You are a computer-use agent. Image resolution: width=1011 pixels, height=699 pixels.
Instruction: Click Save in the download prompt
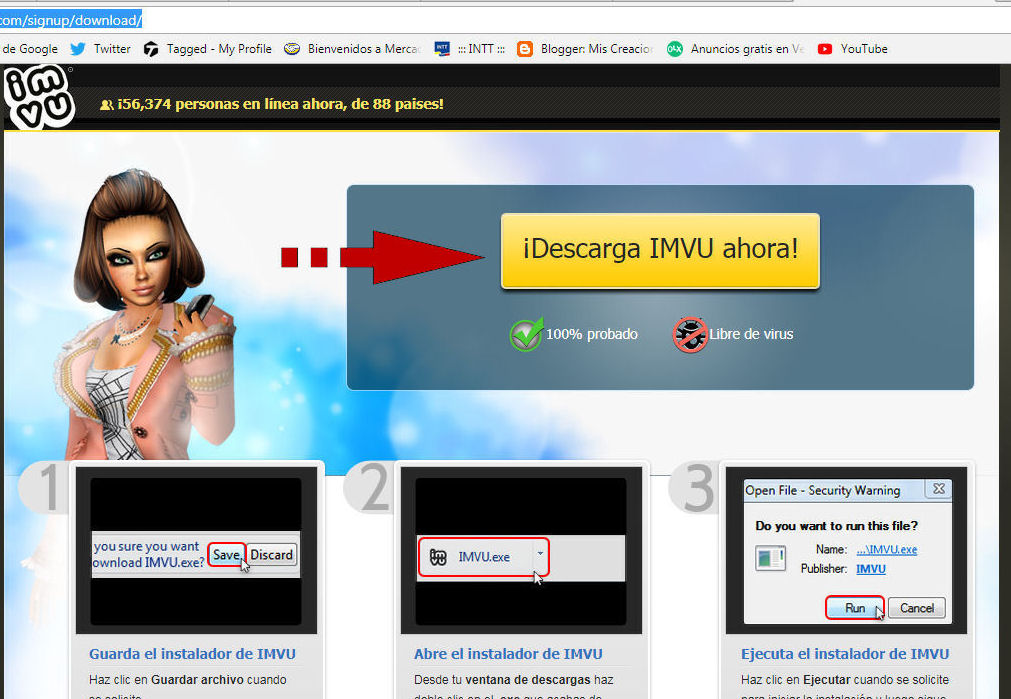click(x=227, y=555)
